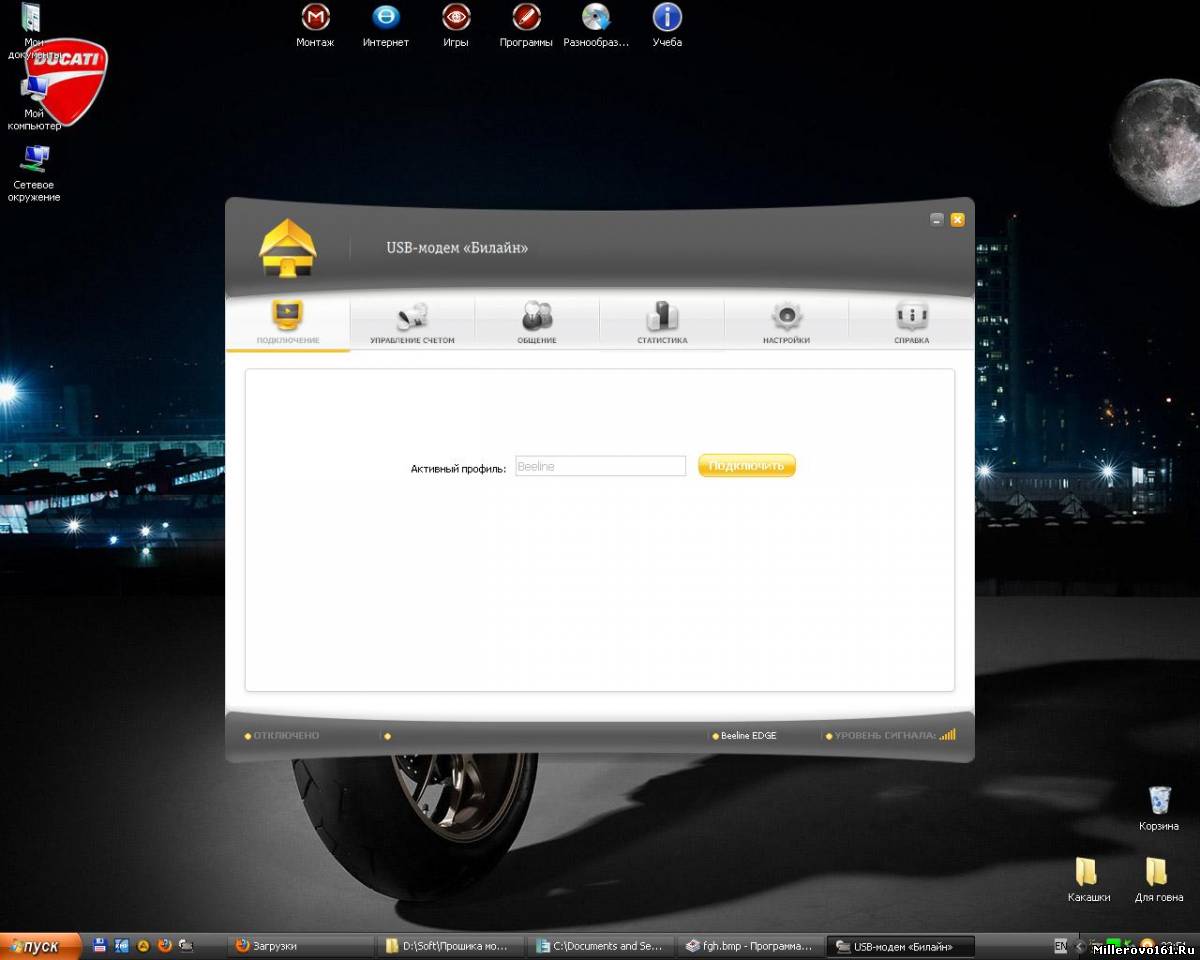Select the Сетевое окружение desktop icon
Screen dimensions: 1200x960
[34, 173]
